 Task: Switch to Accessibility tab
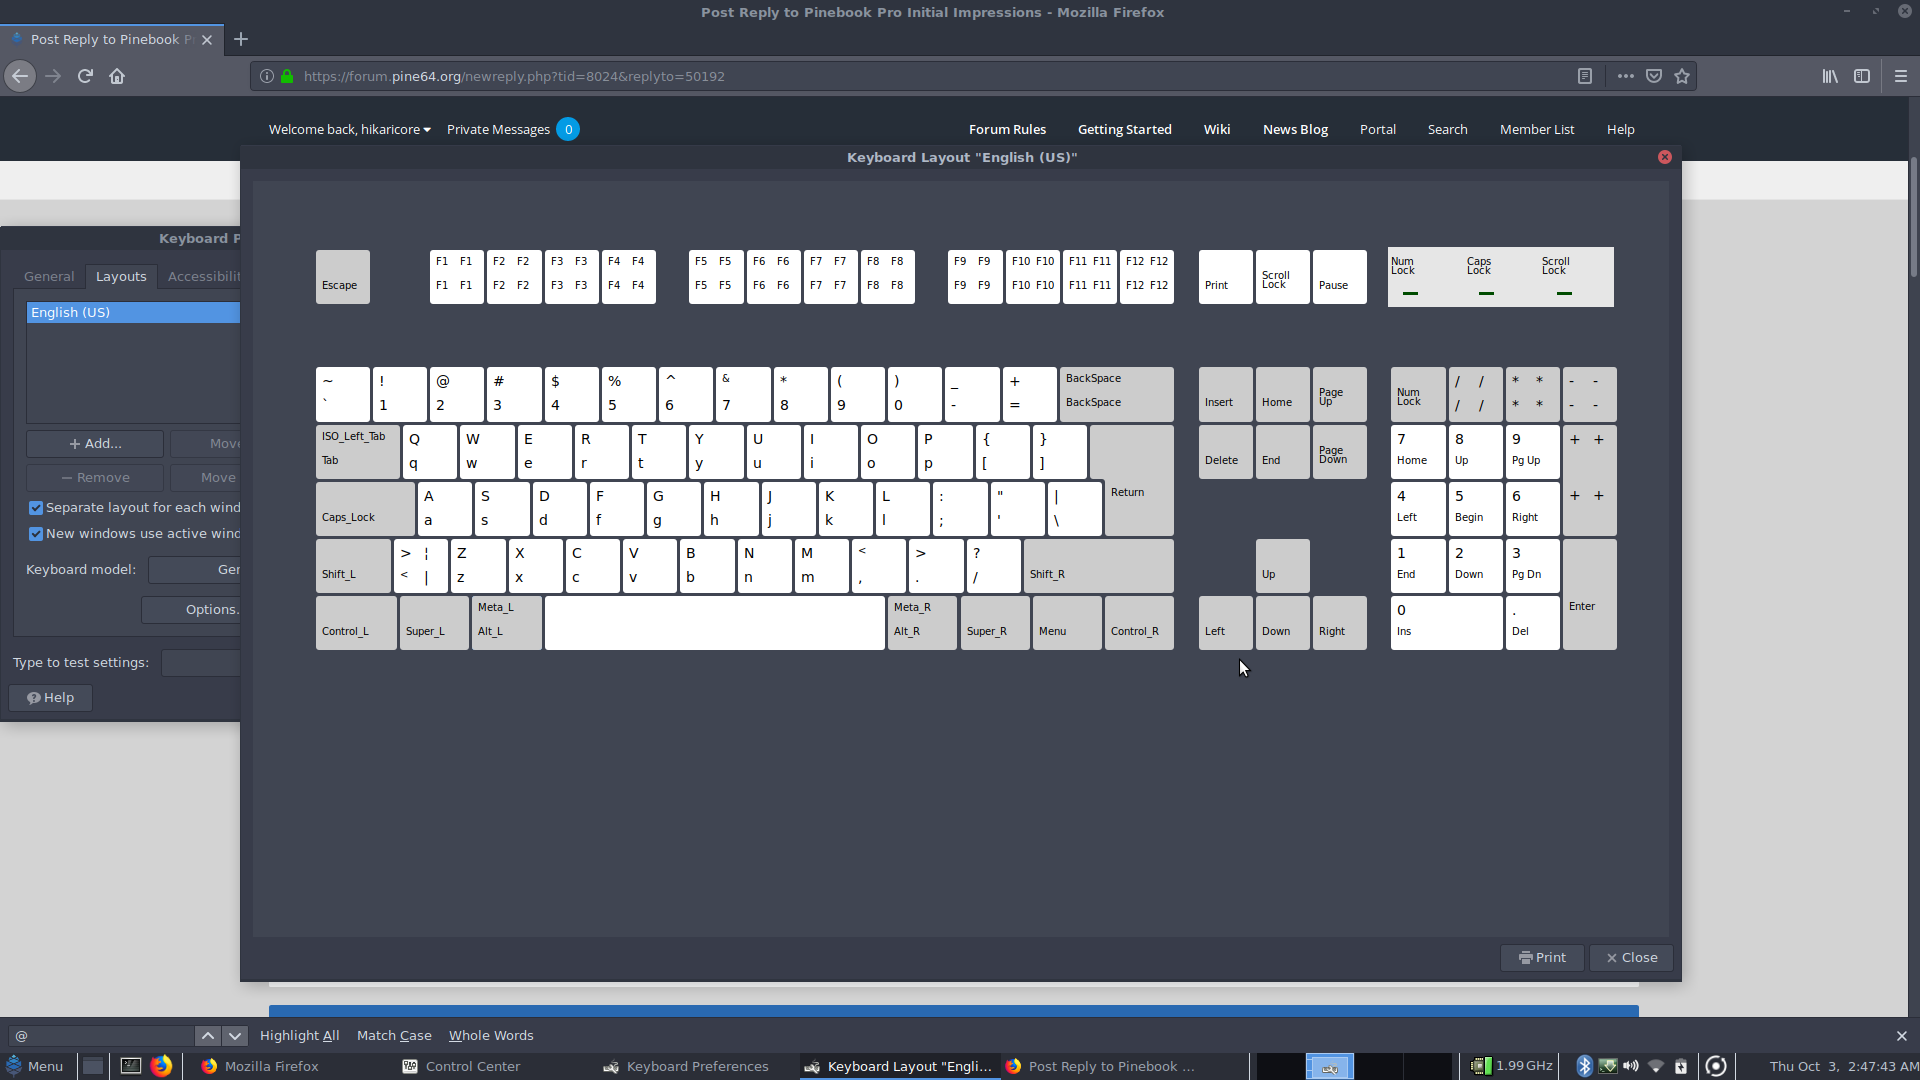203,277
